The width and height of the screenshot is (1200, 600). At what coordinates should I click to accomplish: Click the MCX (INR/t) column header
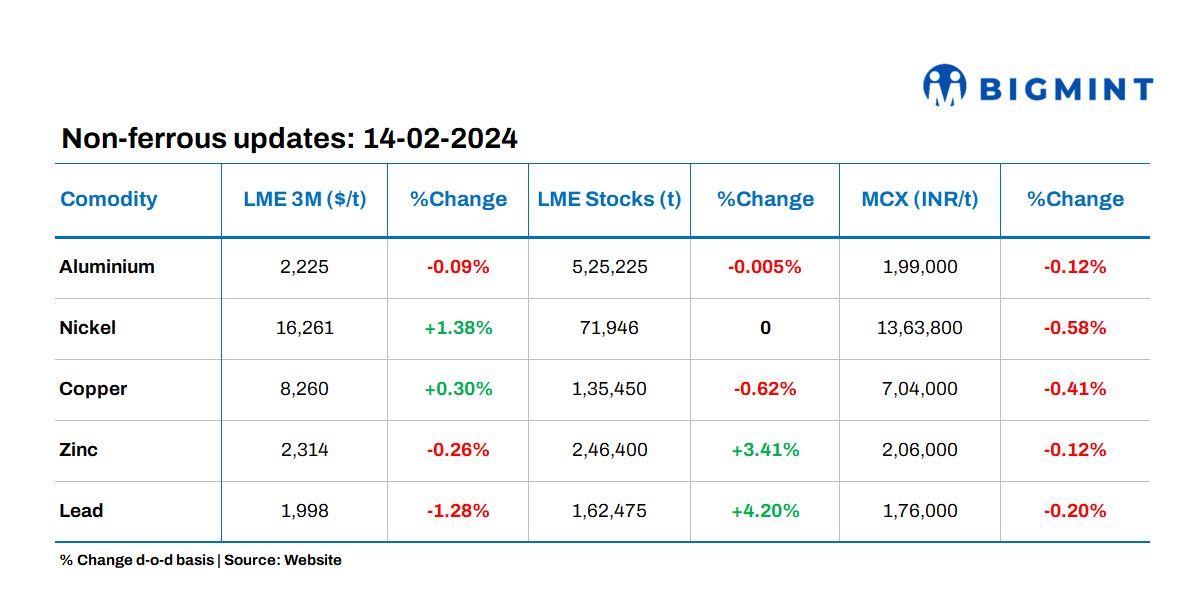click(920, 199)
